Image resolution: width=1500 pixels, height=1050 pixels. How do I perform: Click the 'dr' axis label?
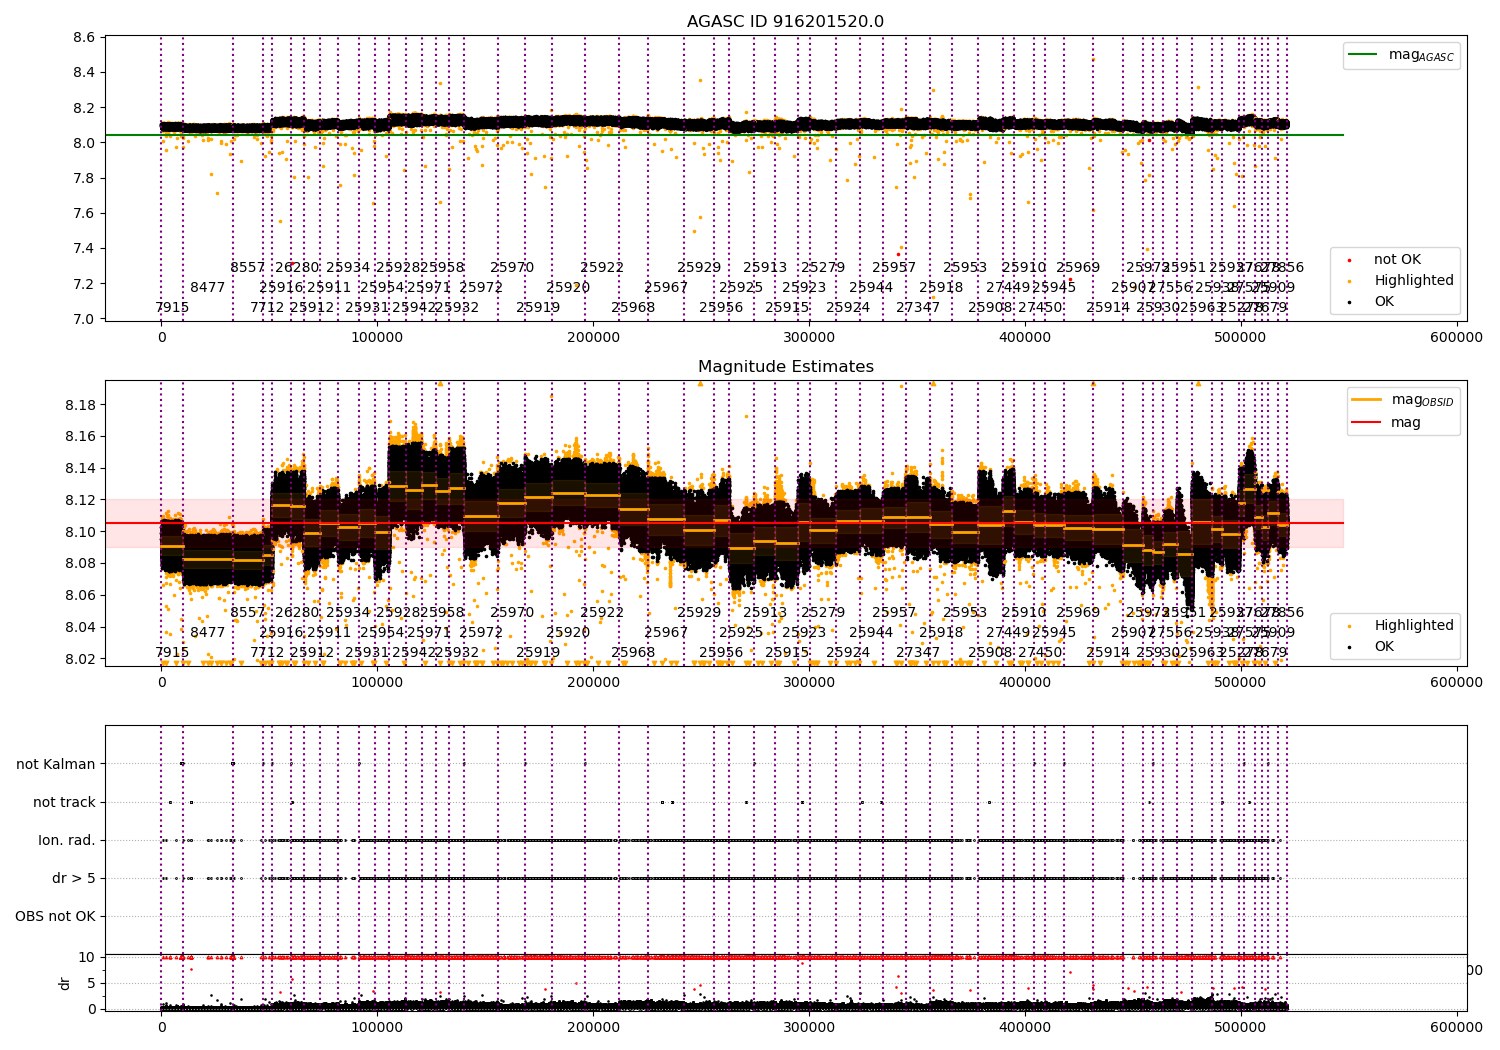[x=65, y=983]
